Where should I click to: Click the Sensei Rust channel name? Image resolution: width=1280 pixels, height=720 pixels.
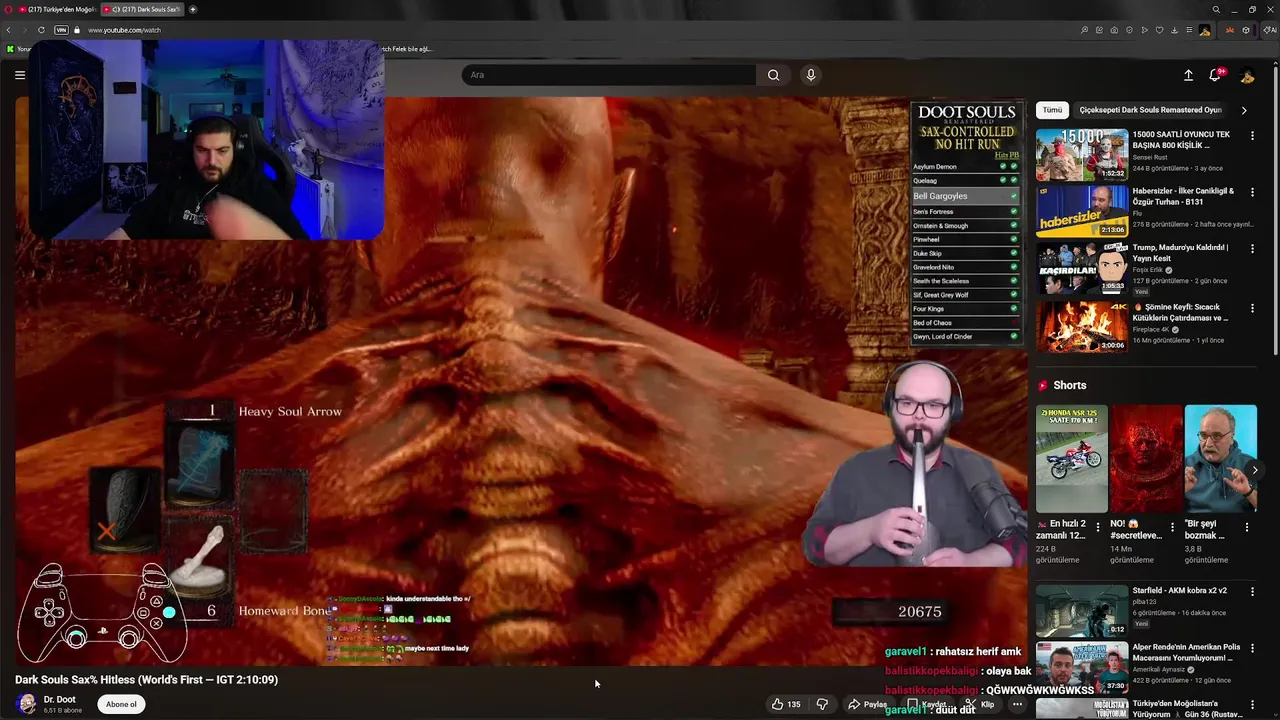coord(1150,157)
